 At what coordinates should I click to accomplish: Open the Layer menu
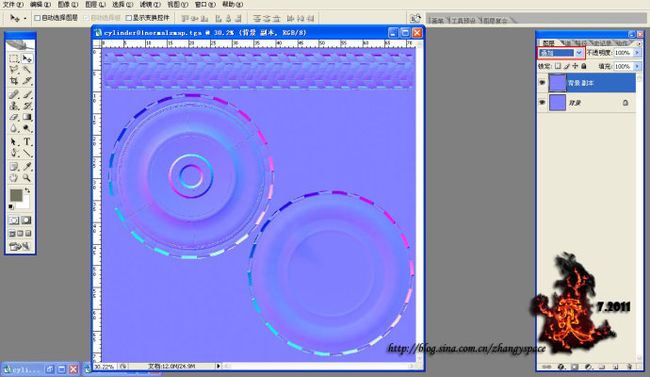coord(95,5)
